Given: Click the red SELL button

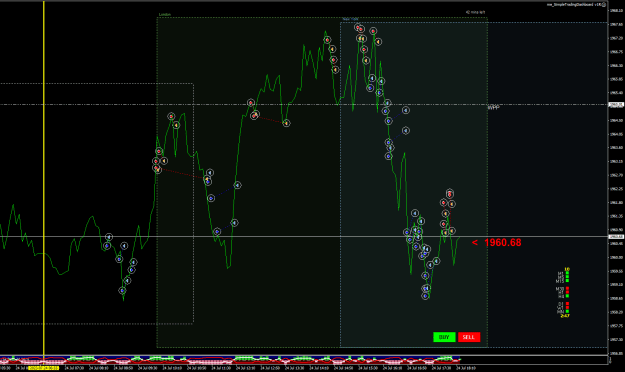Looking at the screenshot, I should 469,337.
